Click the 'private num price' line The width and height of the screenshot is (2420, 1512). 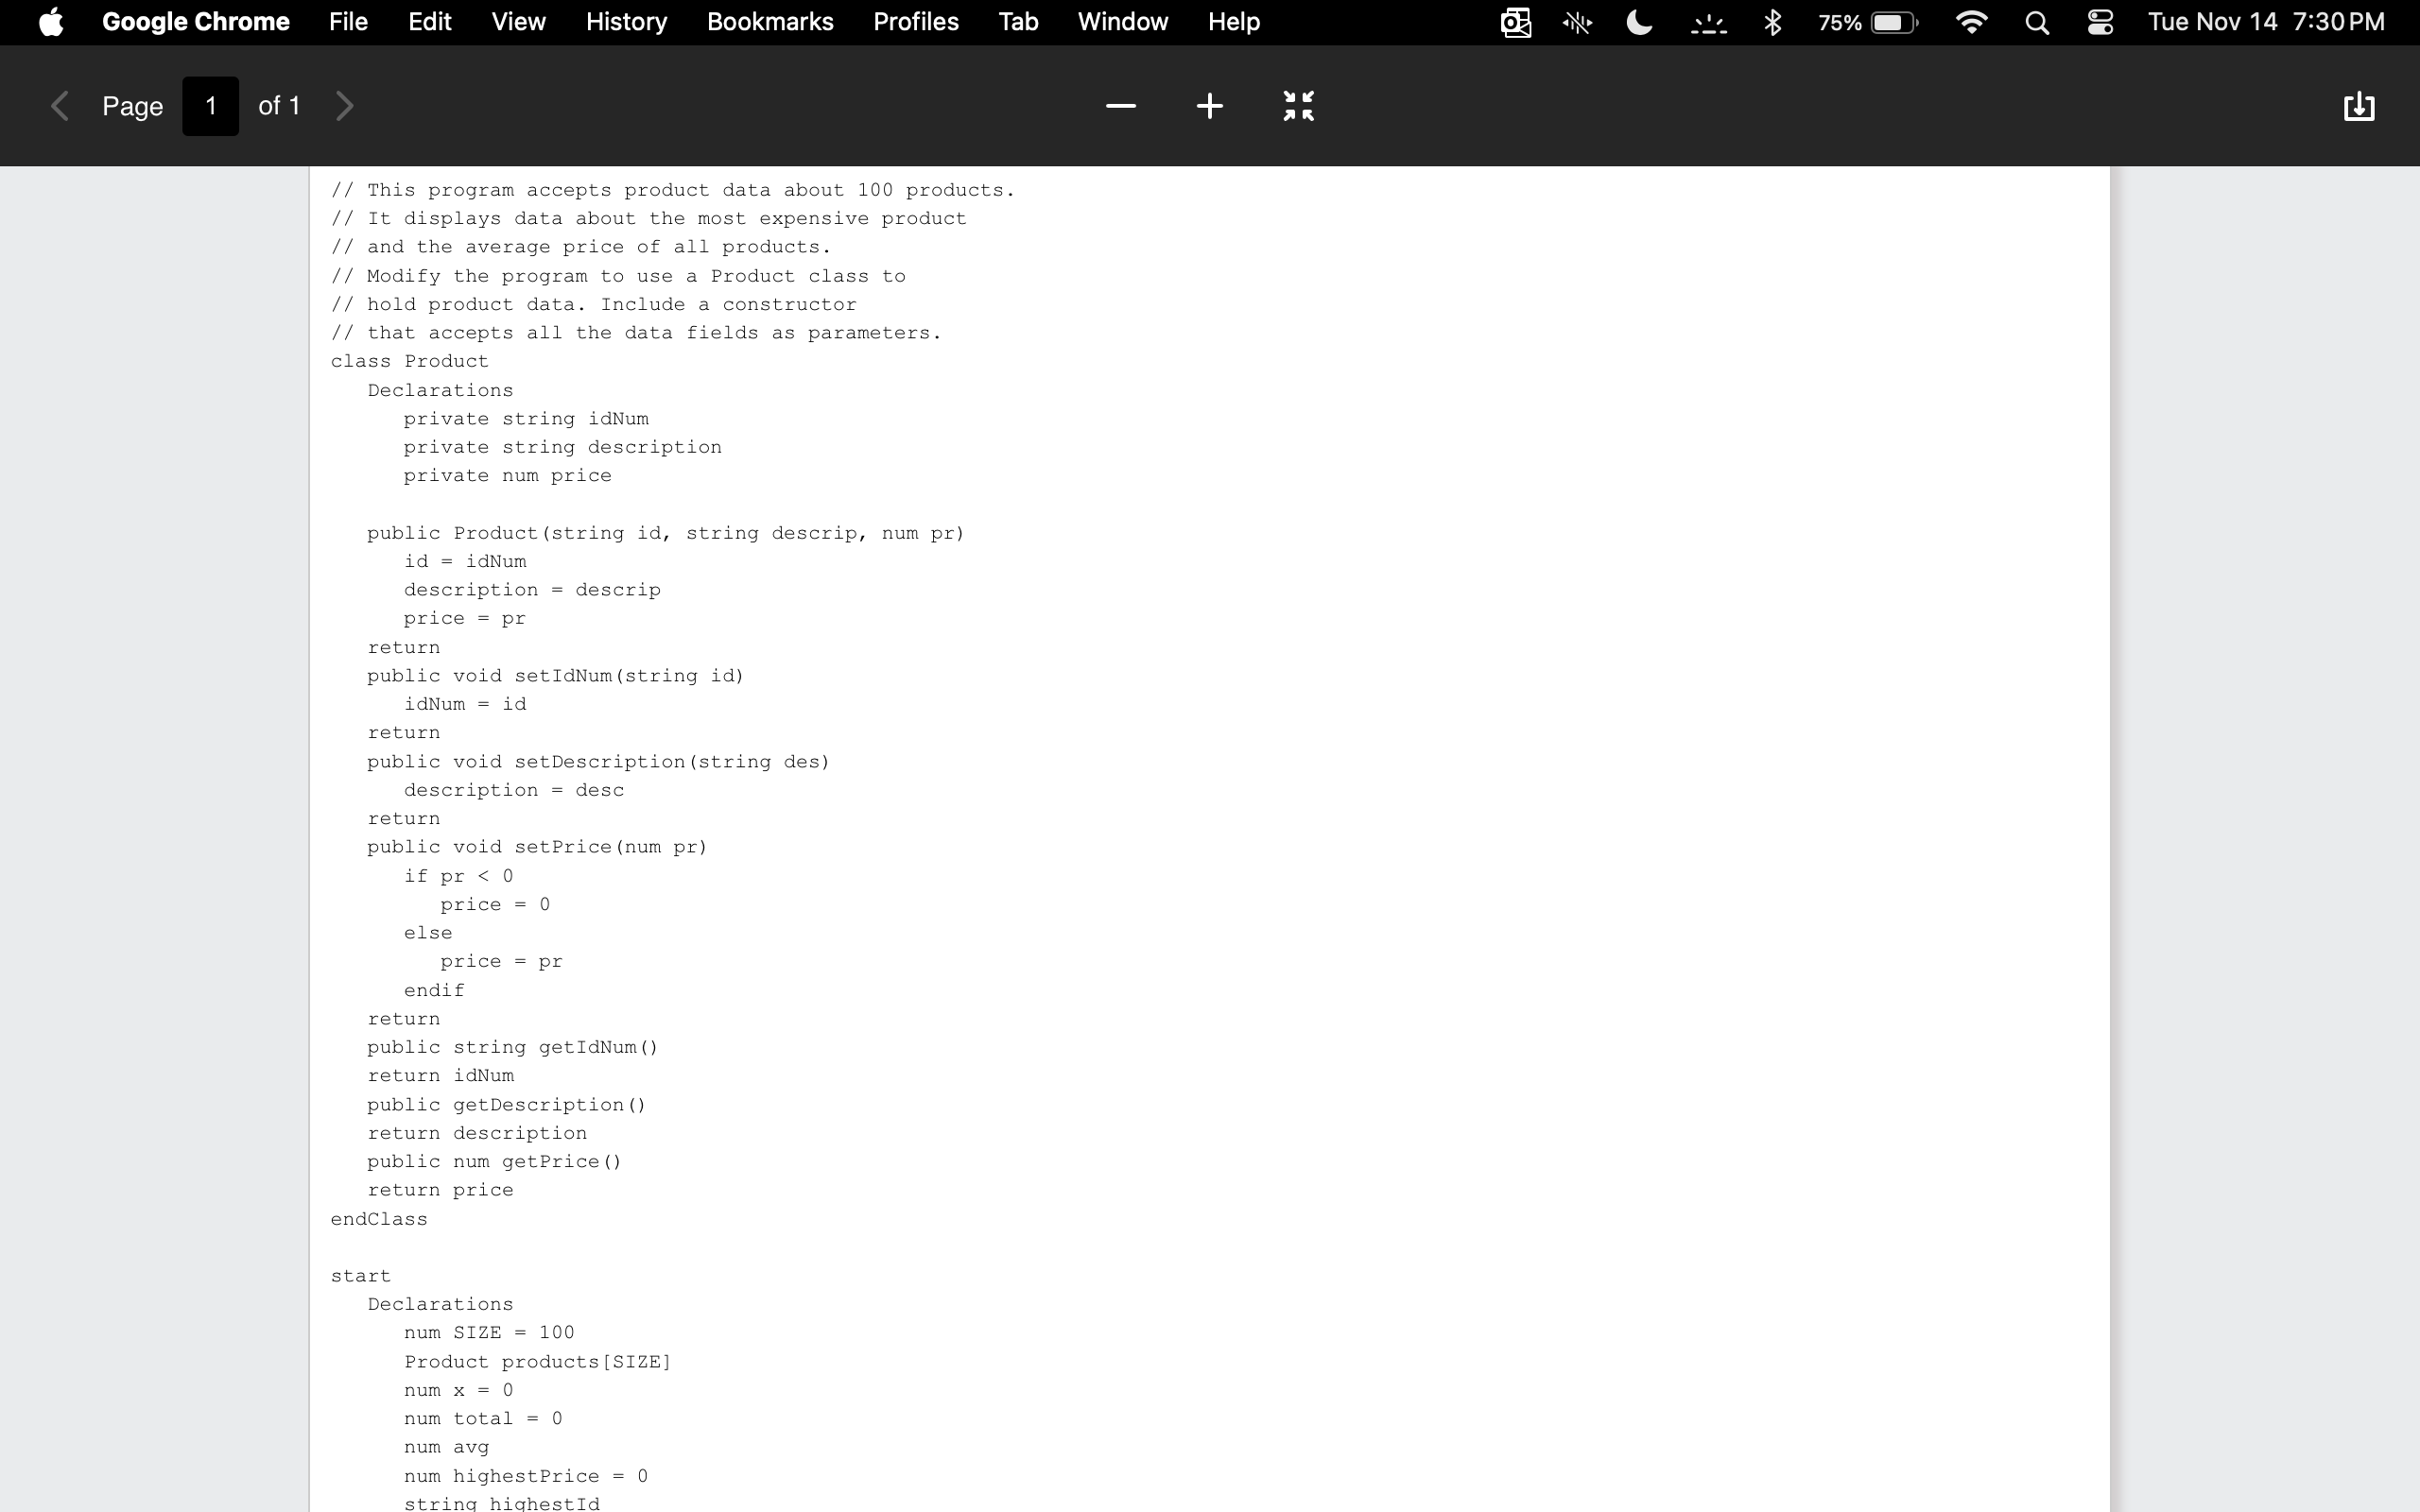(508, 475)
